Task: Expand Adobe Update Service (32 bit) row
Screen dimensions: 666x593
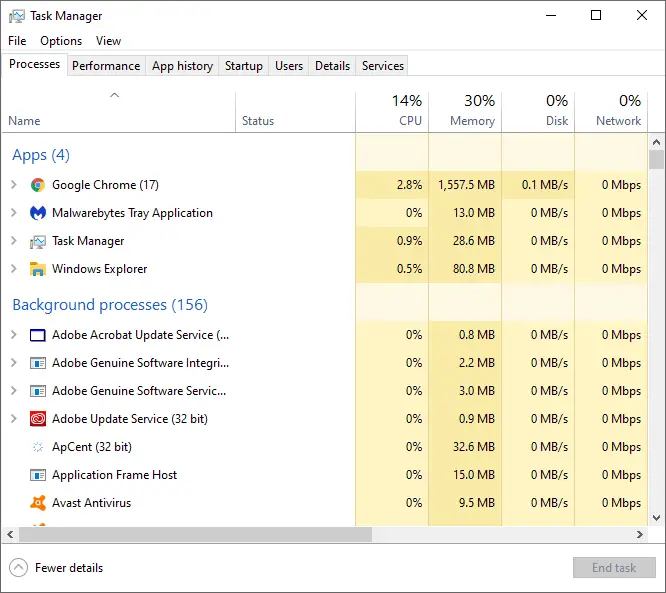Action: click(x=14, y=419)
